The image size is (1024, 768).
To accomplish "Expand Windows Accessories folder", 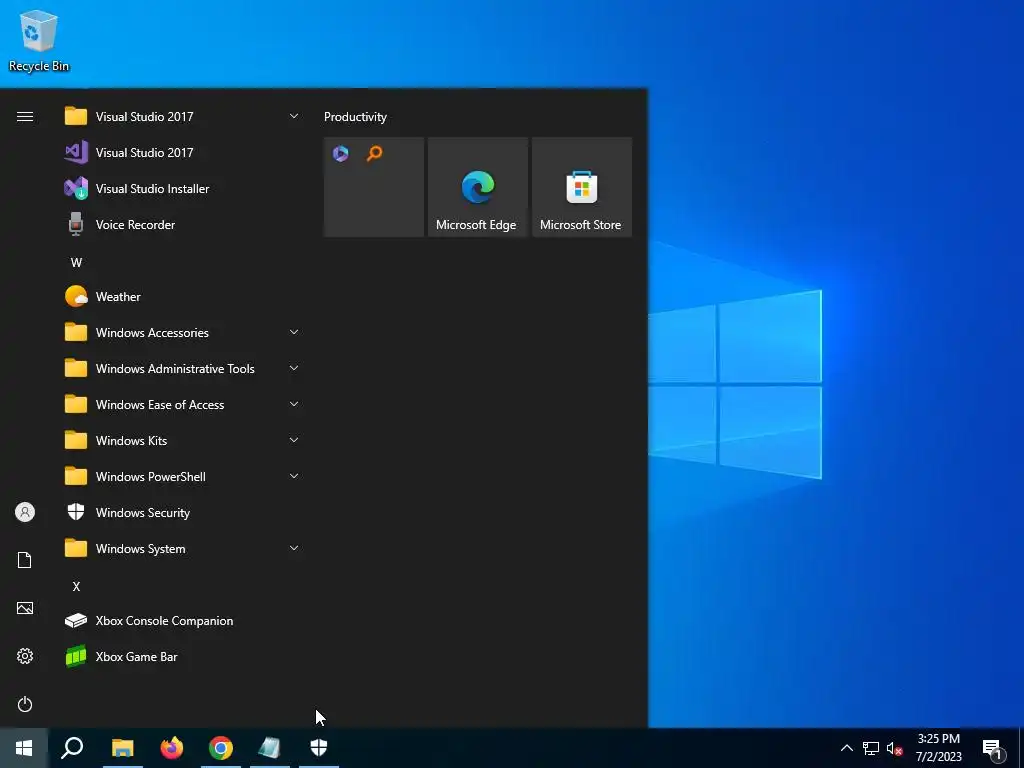I will [x=182, y=332].
